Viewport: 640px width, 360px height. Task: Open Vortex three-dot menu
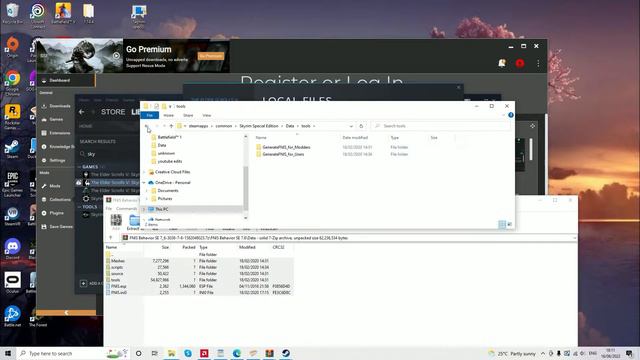tap(538, 63)
